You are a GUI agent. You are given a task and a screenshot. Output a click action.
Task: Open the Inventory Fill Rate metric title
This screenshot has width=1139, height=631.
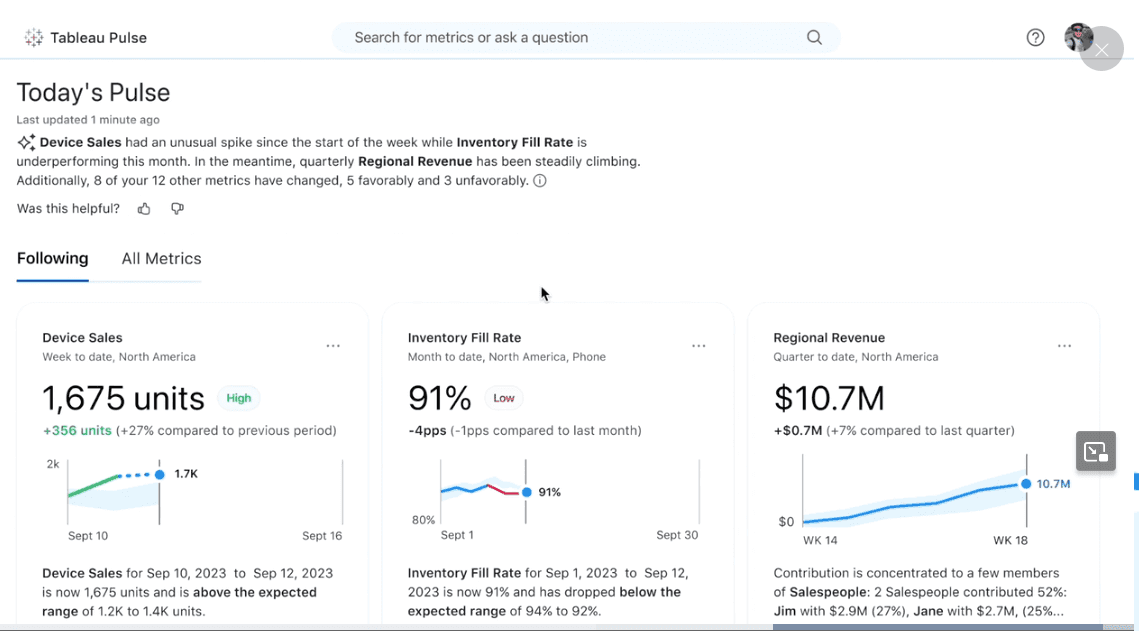[464, 338]
